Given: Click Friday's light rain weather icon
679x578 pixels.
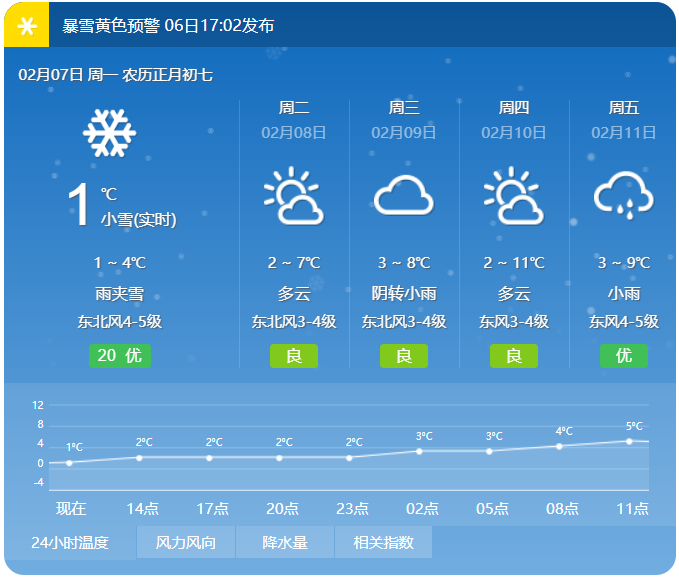Looking at the screenshot, I should pyautogui.click(x=624, y=197).
